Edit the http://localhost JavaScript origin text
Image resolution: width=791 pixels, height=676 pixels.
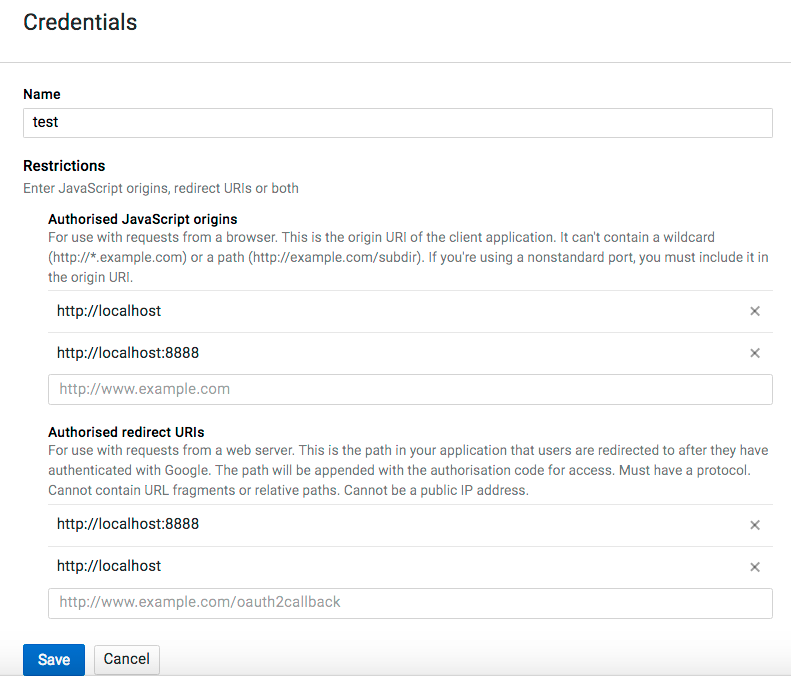[109, 311]
